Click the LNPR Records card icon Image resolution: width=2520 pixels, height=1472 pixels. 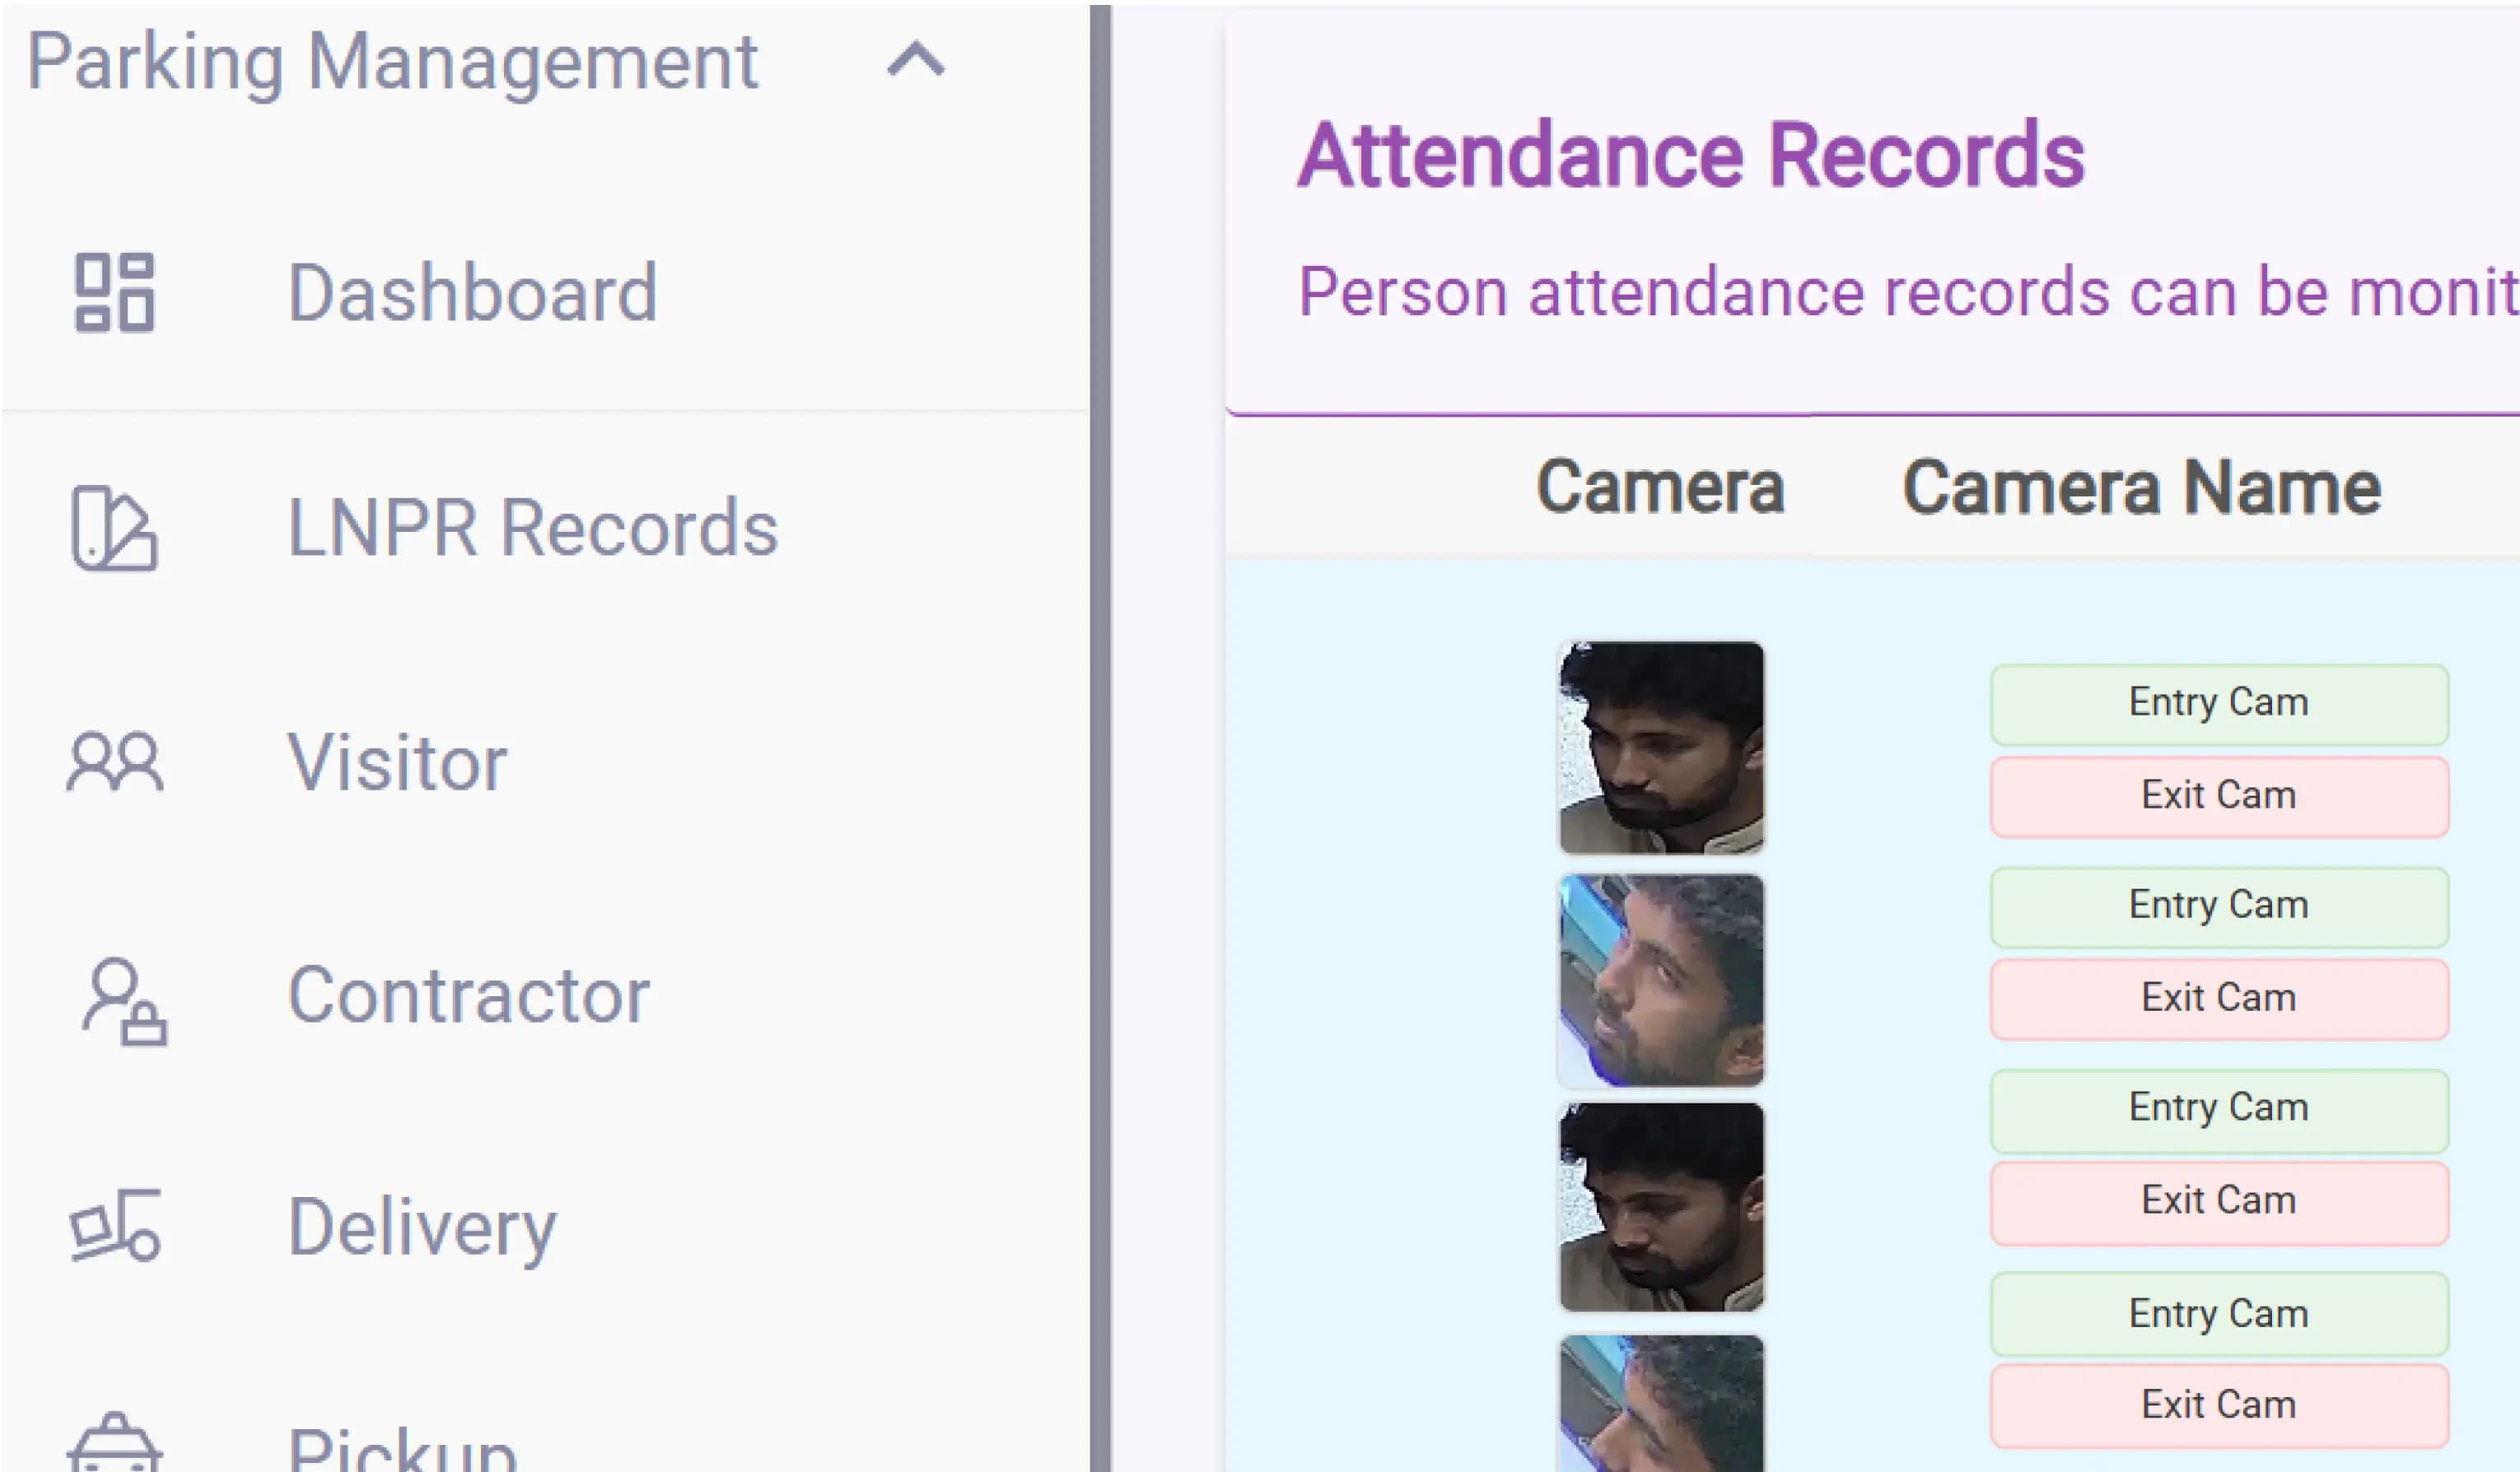[x=113, y=528]
